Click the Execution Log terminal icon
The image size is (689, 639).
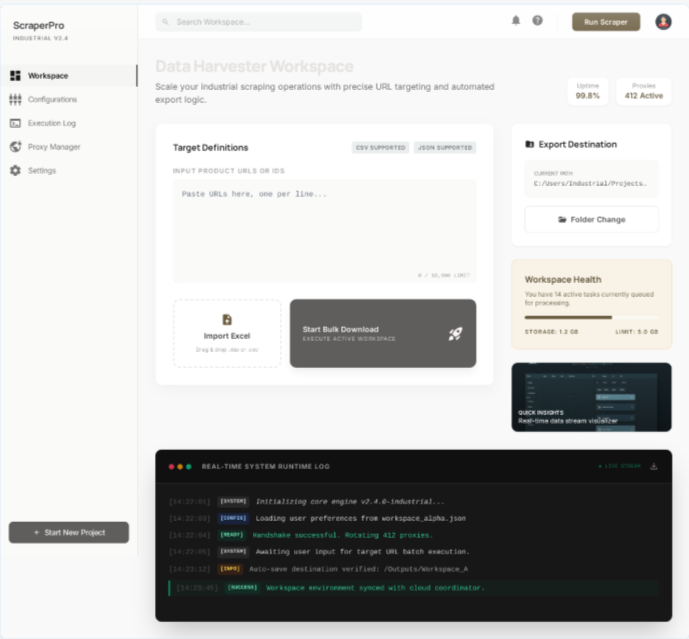pyautogui.click(x=15, y=123)
